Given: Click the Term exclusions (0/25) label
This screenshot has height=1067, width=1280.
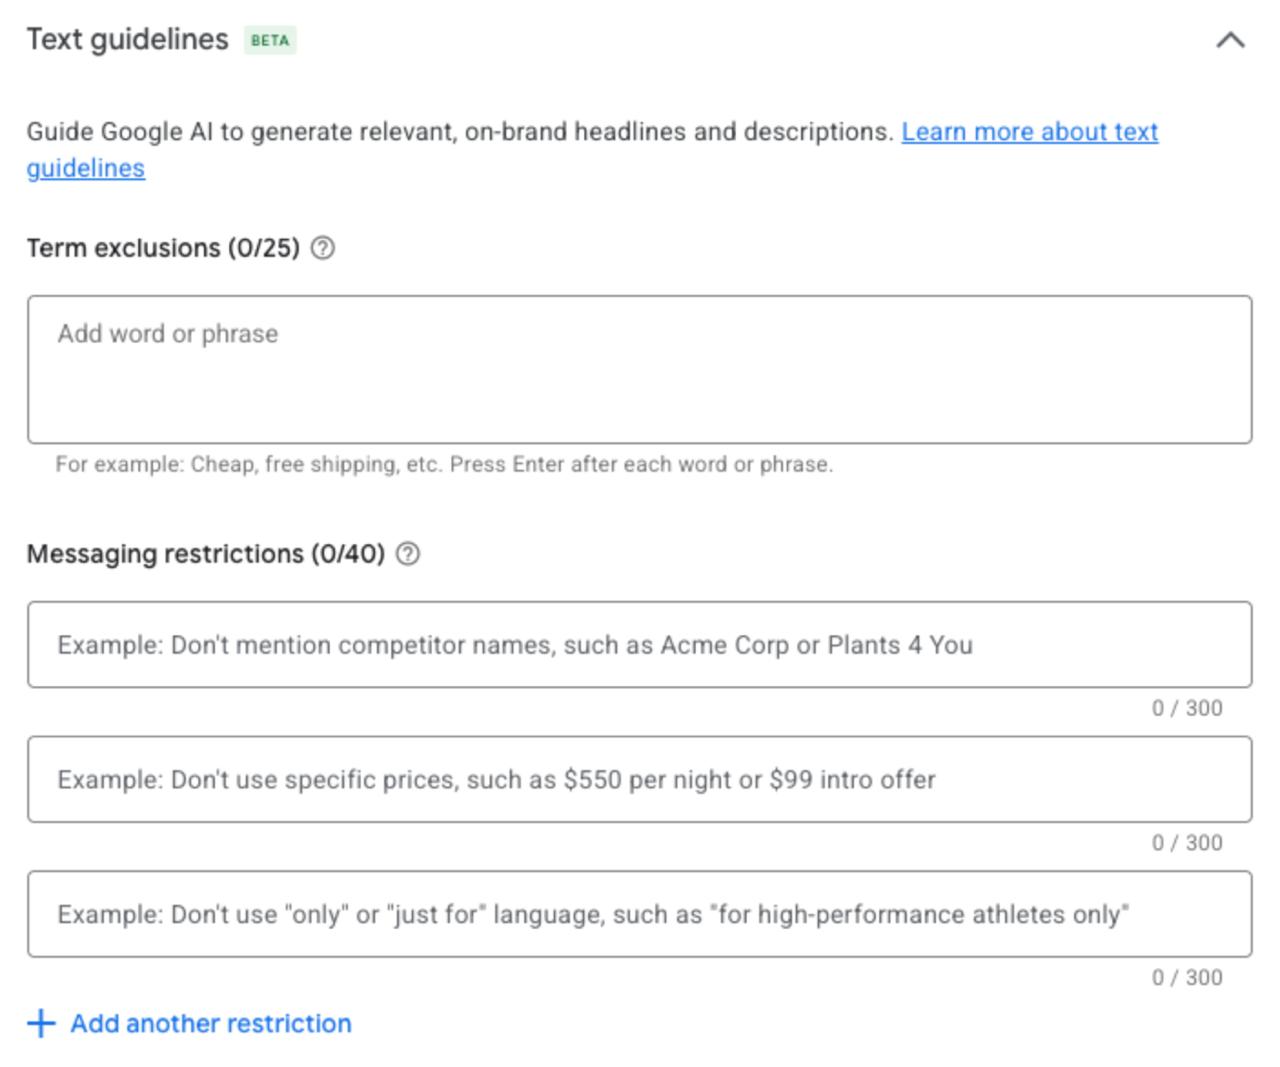Looking at the screenshot, I should 163,248.
